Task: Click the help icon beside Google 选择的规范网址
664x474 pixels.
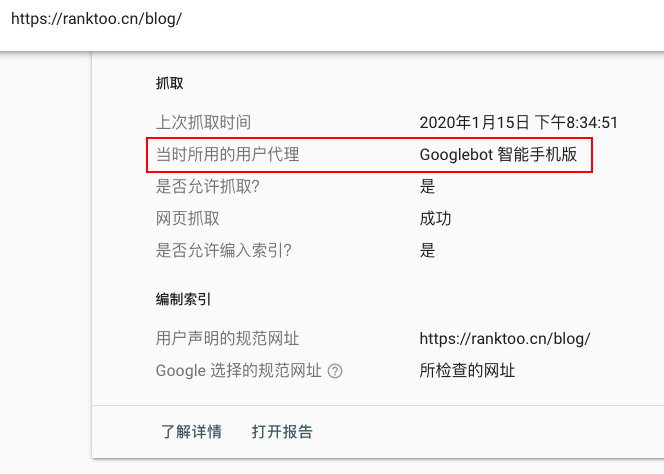Action: [x=335, y=371]
